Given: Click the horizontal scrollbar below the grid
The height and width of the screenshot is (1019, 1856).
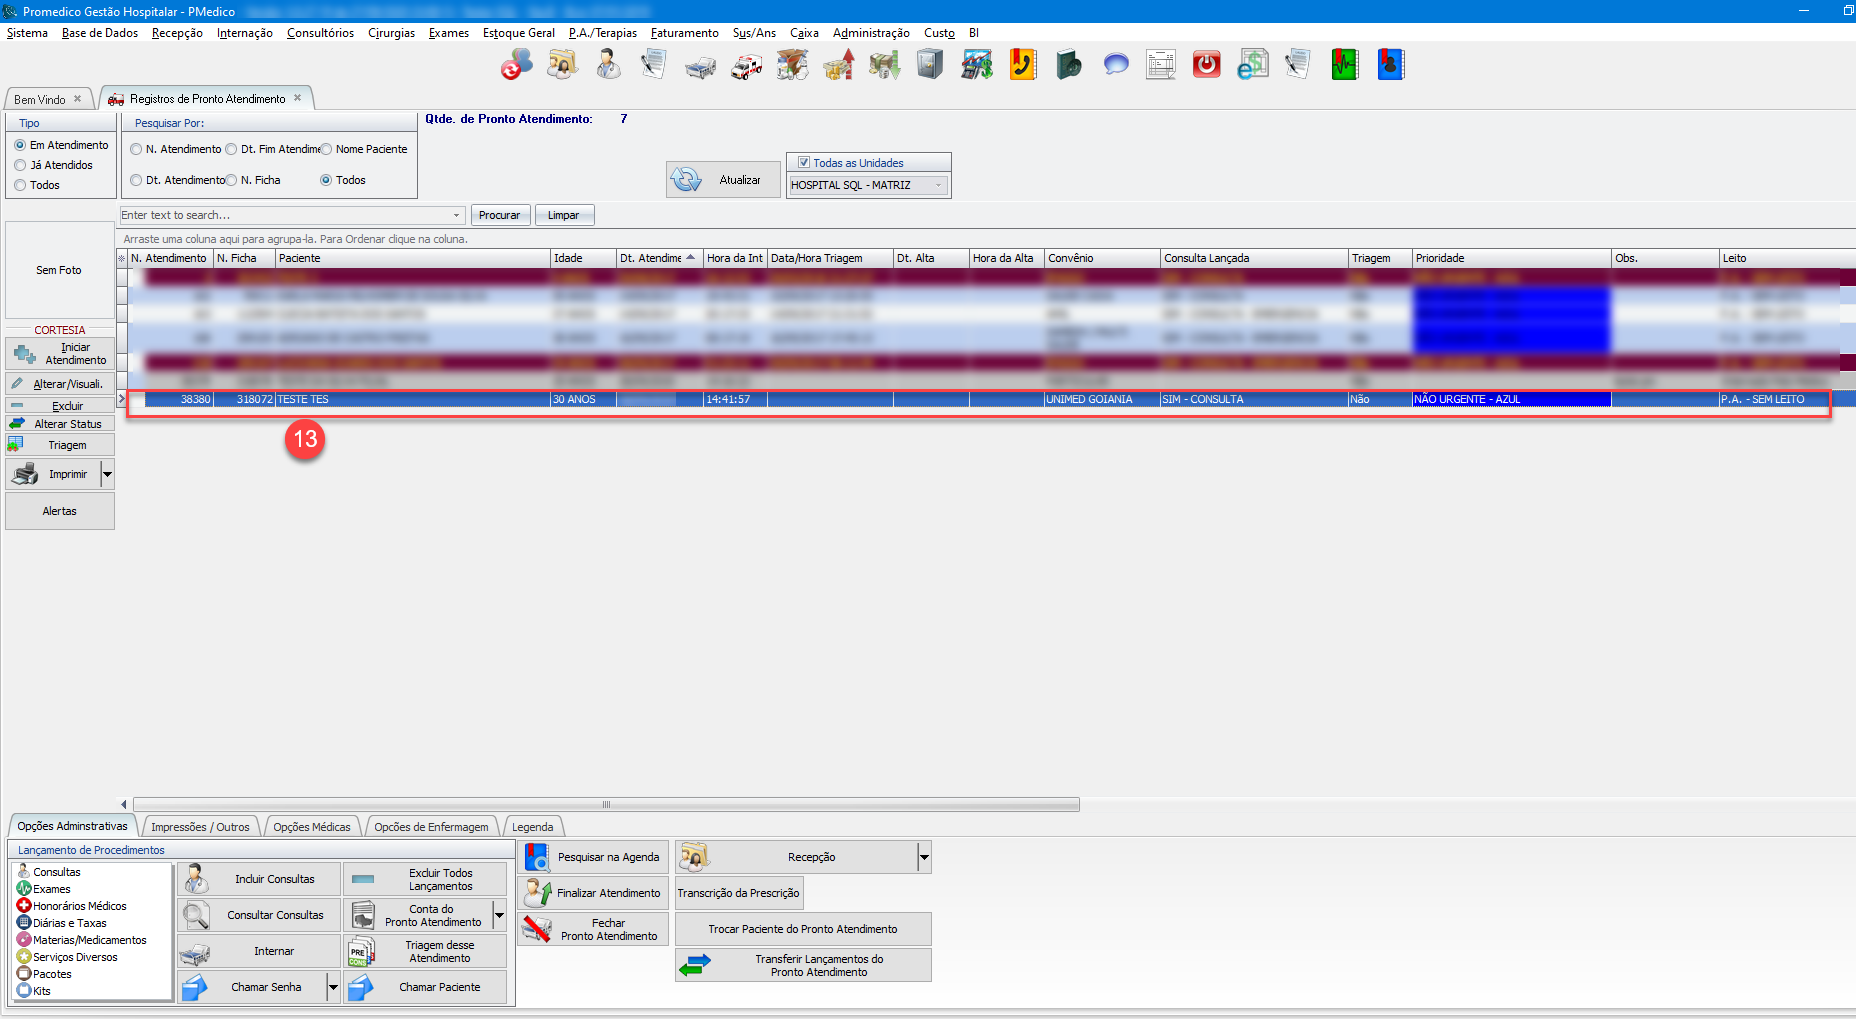Looking at the screenshot, I should tap(605, 804).
